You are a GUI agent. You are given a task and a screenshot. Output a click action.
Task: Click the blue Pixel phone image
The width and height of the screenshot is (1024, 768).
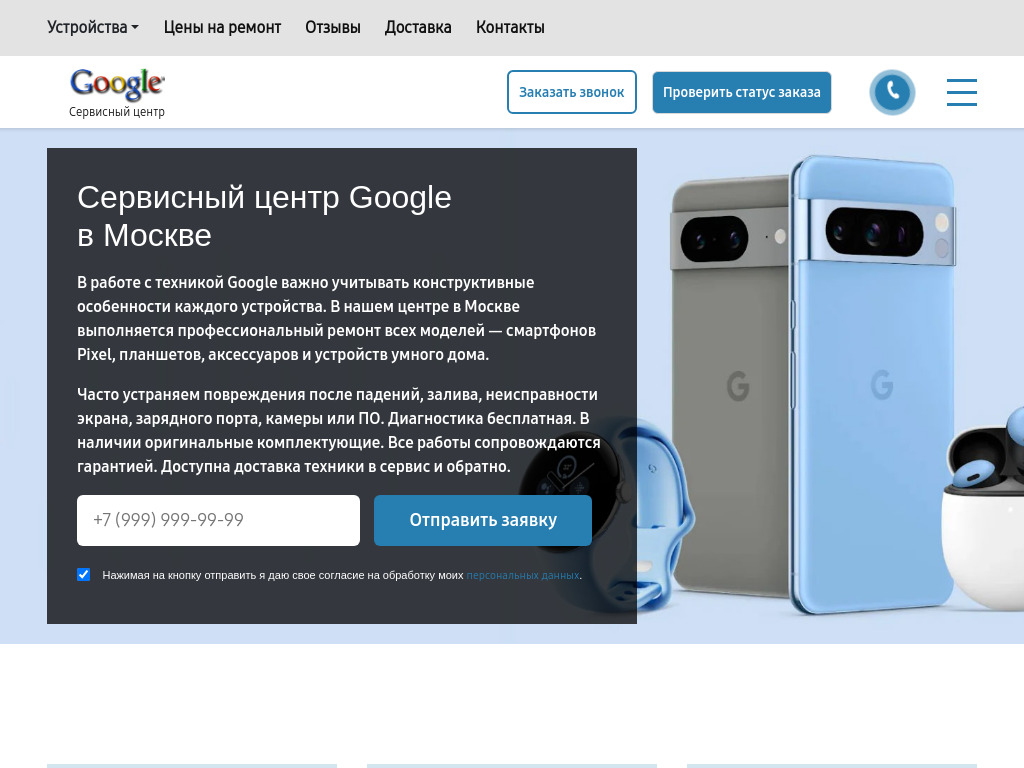(x=873, y=385)
